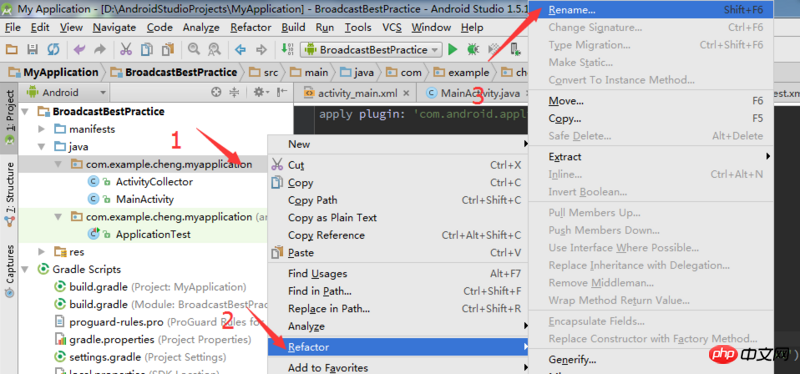Run the app with green play icon
Viewport: 800px width, 374px height.
click(x=453, y=49)
